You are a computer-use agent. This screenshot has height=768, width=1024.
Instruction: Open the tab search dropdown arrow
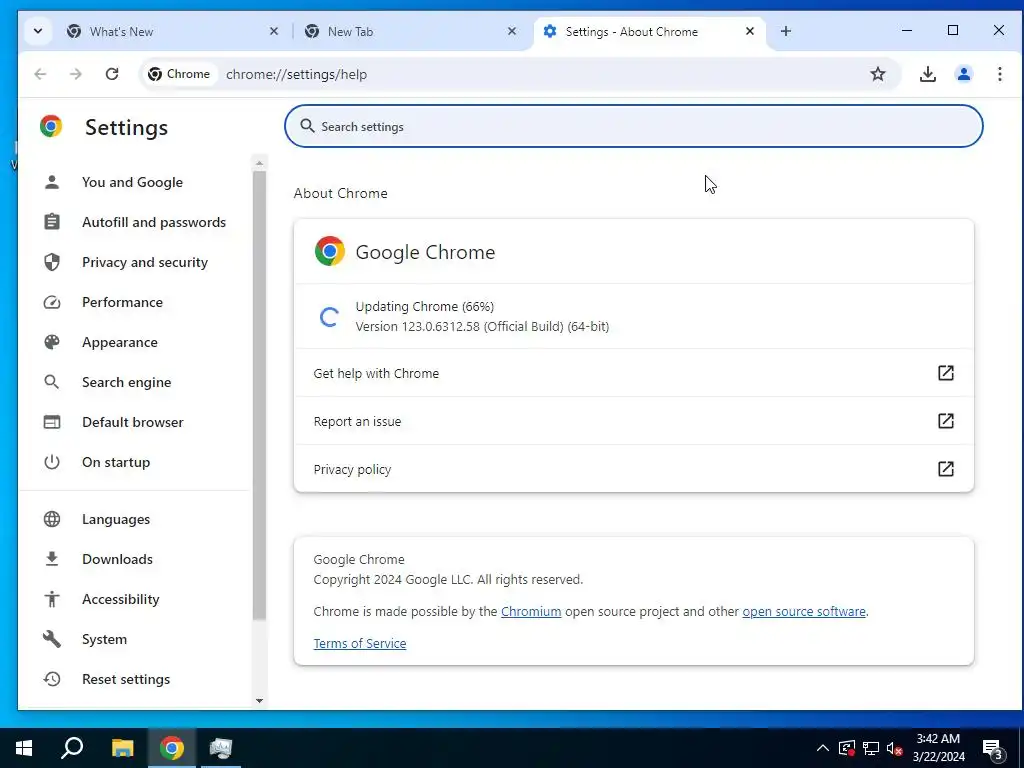tap(38, 31)
